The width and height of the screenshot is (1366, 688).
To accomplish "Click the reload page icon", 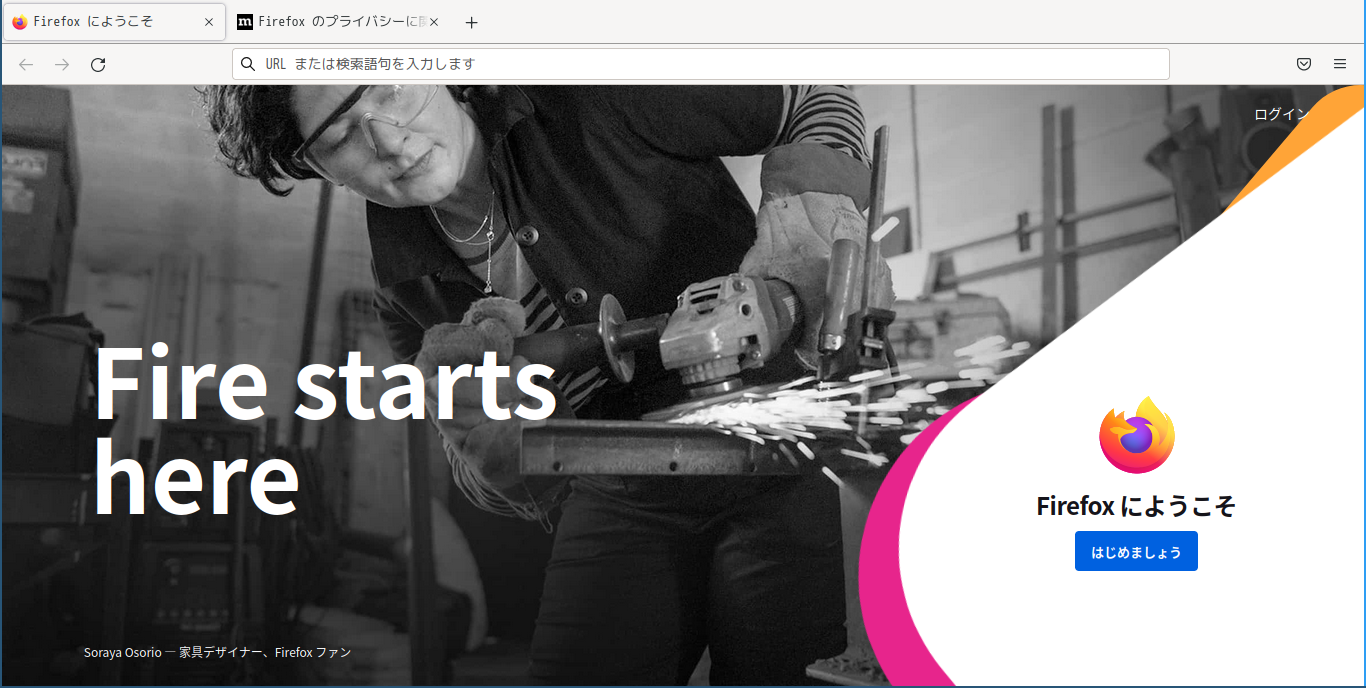I will coord(98,65).
